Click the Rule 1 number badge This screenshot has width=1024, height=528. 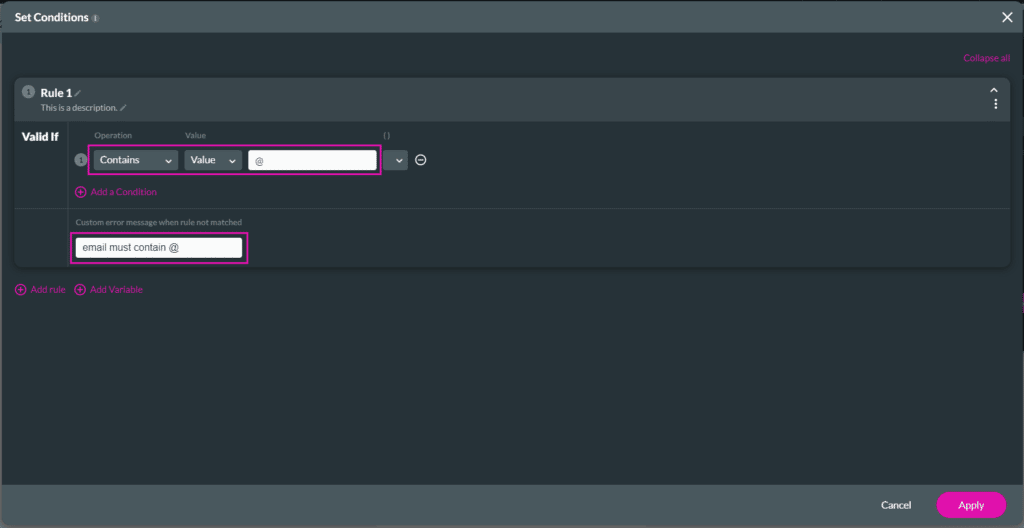(28, 92)
